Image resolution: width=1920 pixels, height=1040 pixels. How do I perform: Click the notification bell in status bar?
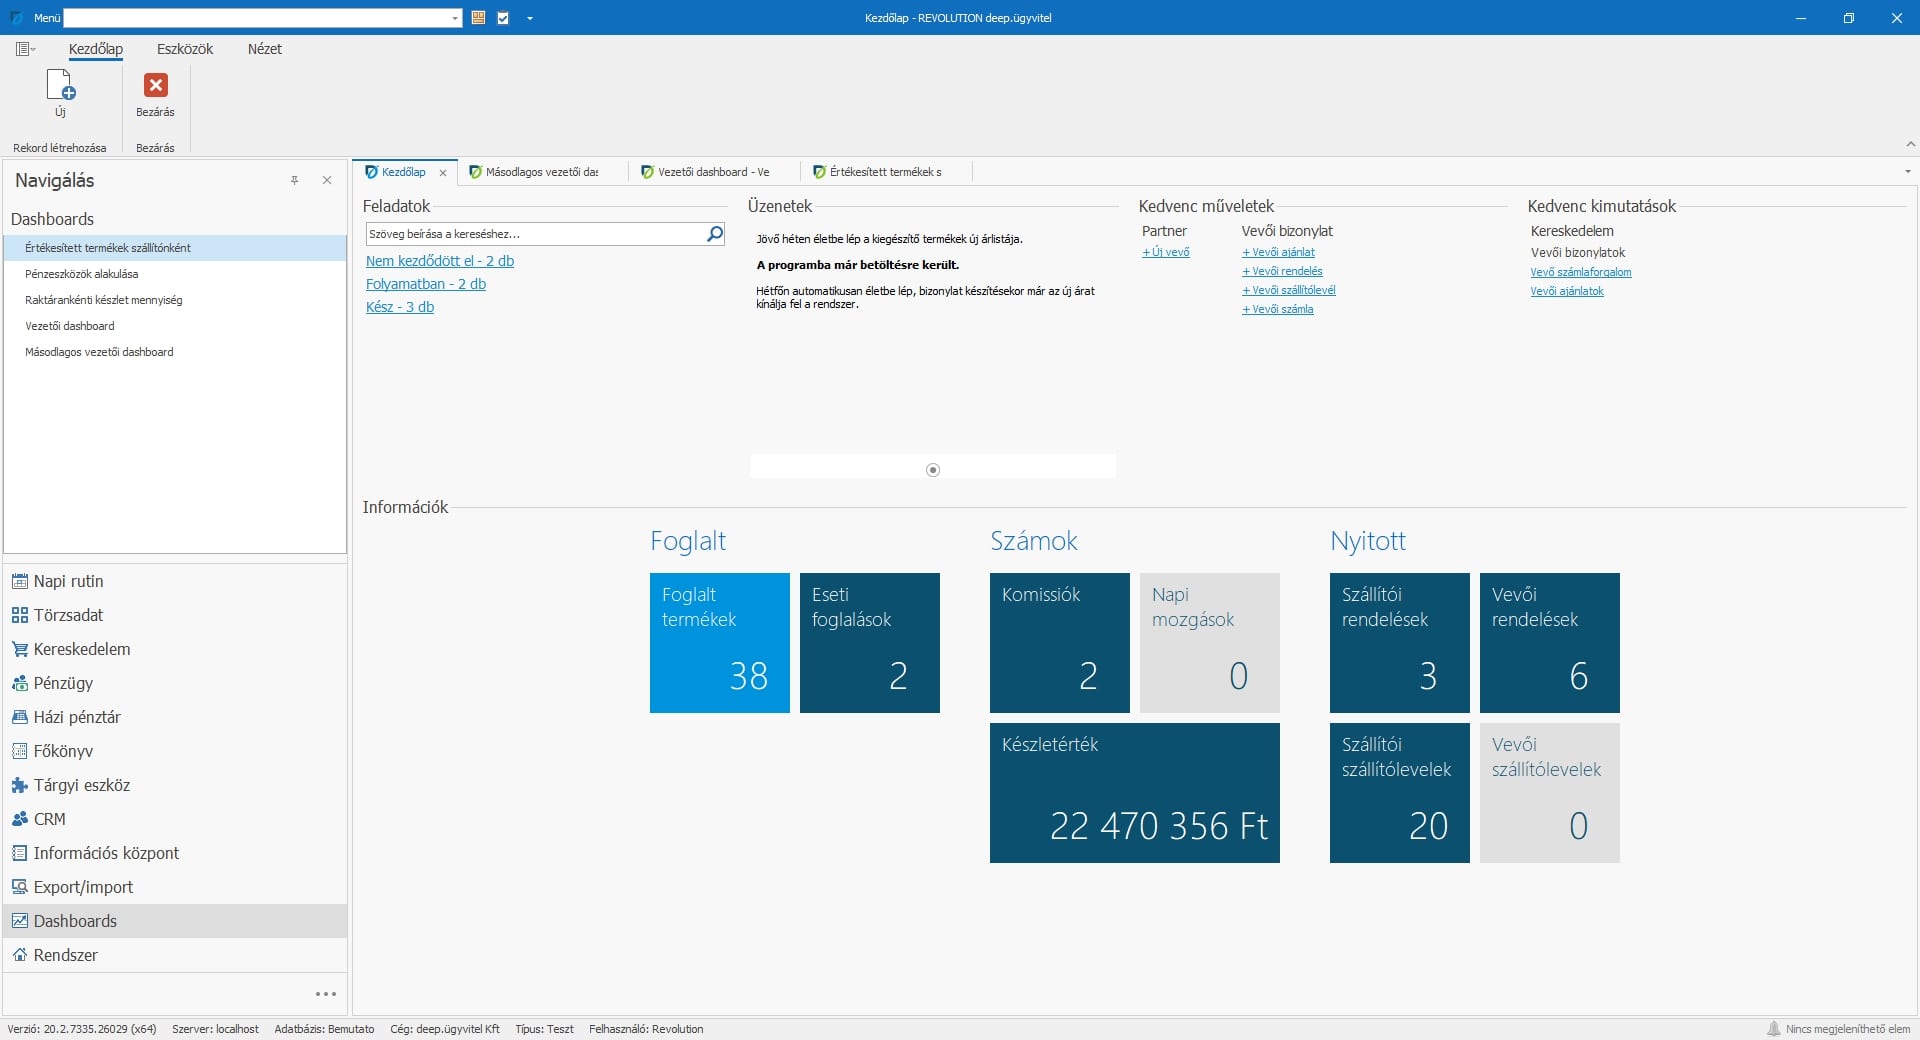(1773, 1029)
